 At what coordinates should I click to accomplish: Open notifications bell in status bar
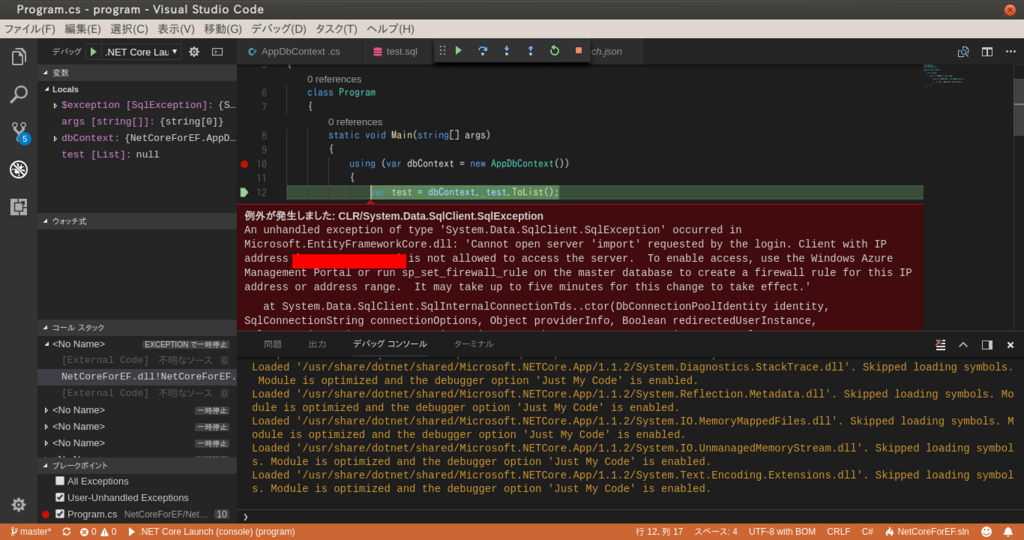point(1008,532)
